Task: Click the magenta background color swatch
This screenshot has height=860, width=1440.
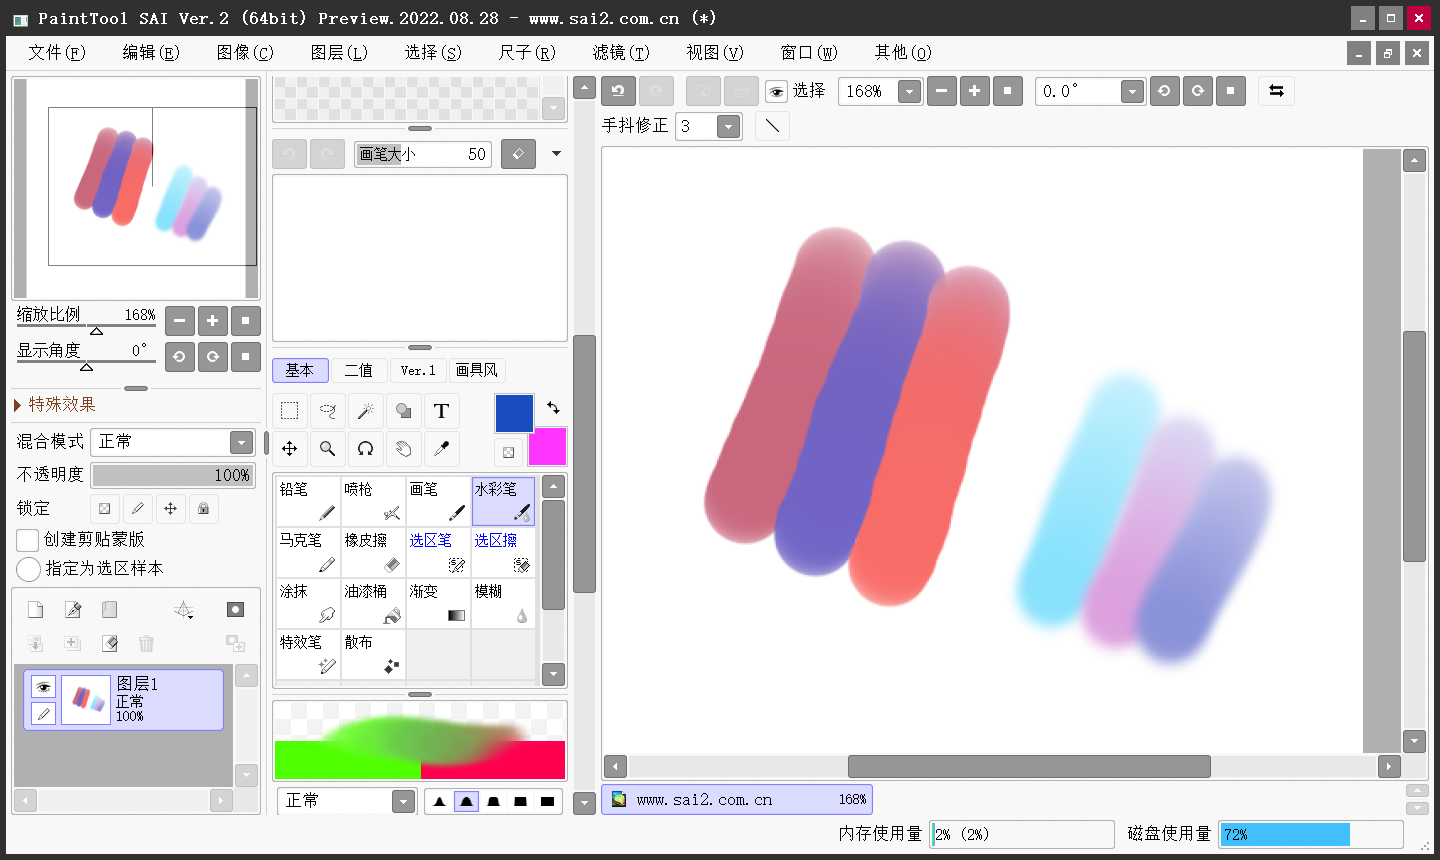Action: (547, 447)
